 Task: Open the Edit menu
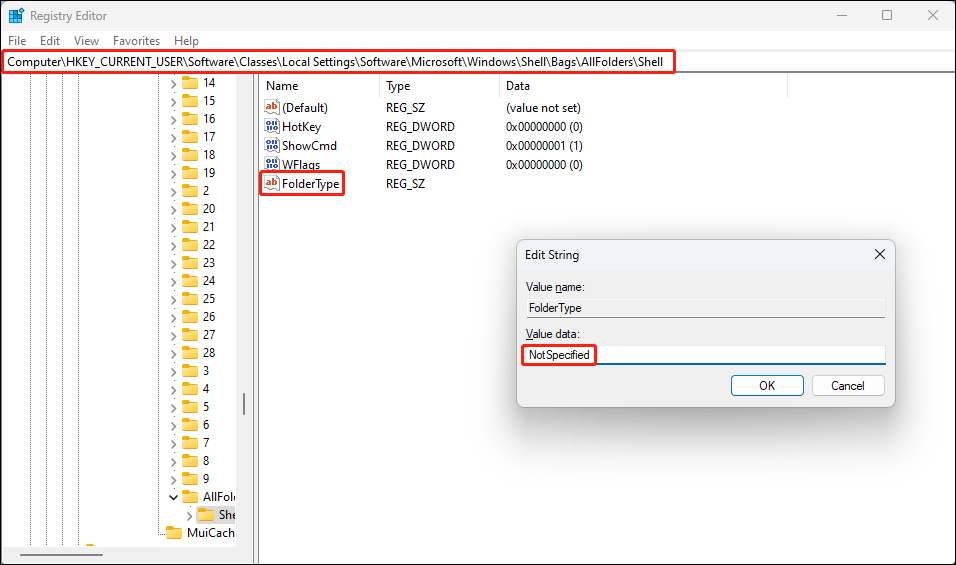click(50, 41)
